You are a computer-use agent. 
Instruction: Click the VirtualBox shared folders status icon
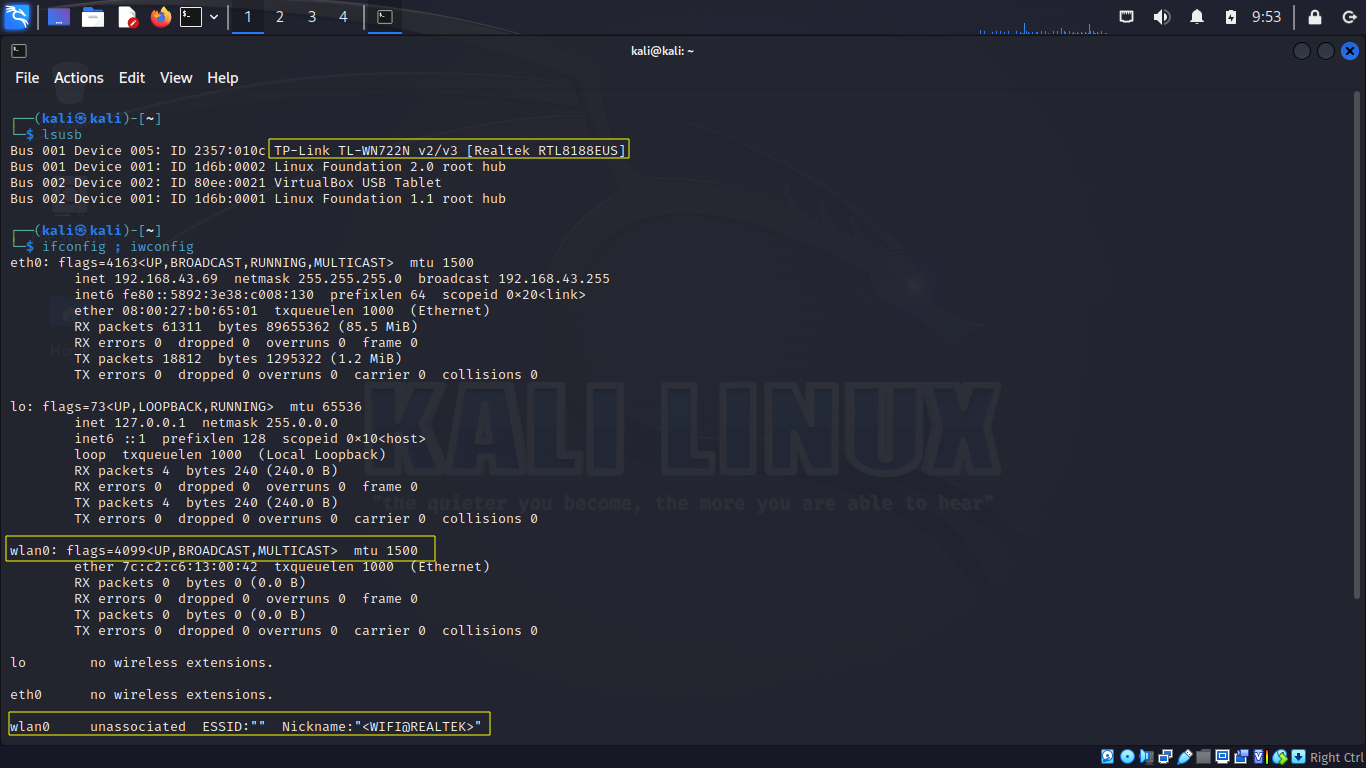pos(1204,757)
